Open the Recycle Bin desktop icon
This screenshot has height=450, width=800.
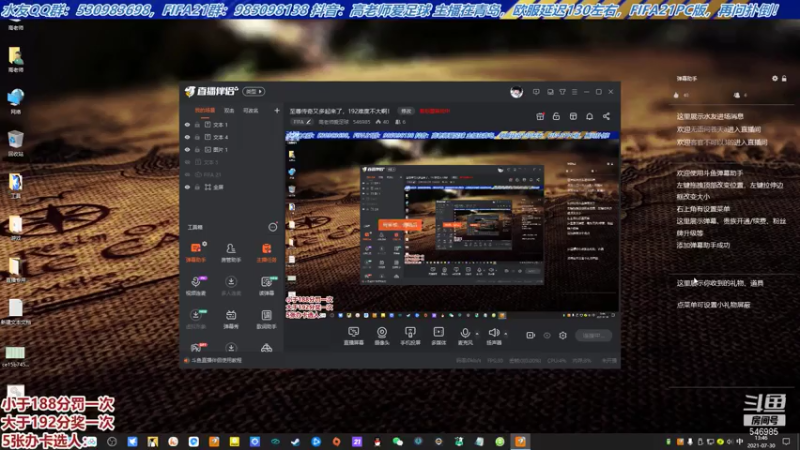(15, 143)
